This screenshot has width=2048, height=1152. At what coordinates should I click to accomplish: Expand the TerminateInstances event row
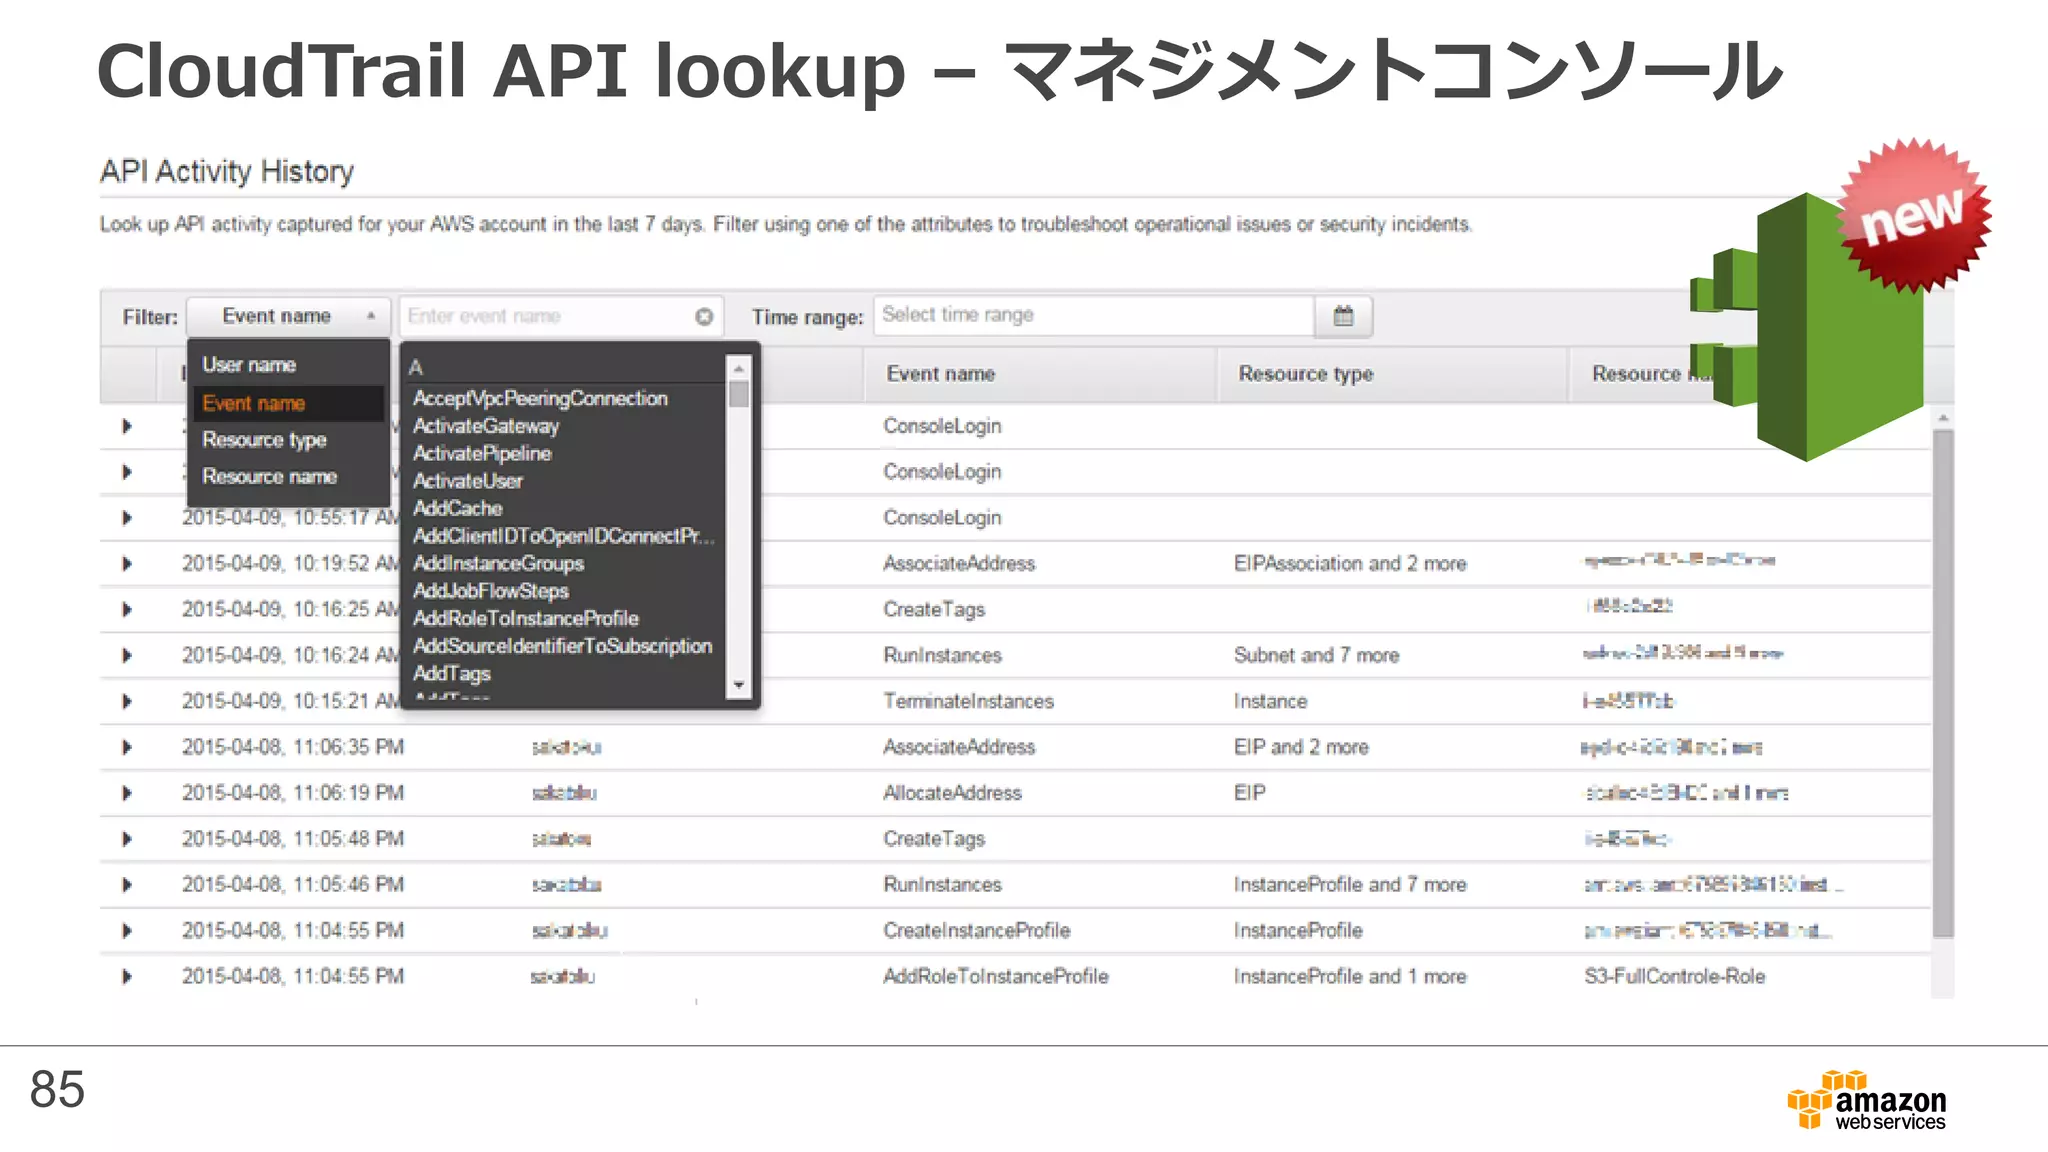click(x=127, y=702)
